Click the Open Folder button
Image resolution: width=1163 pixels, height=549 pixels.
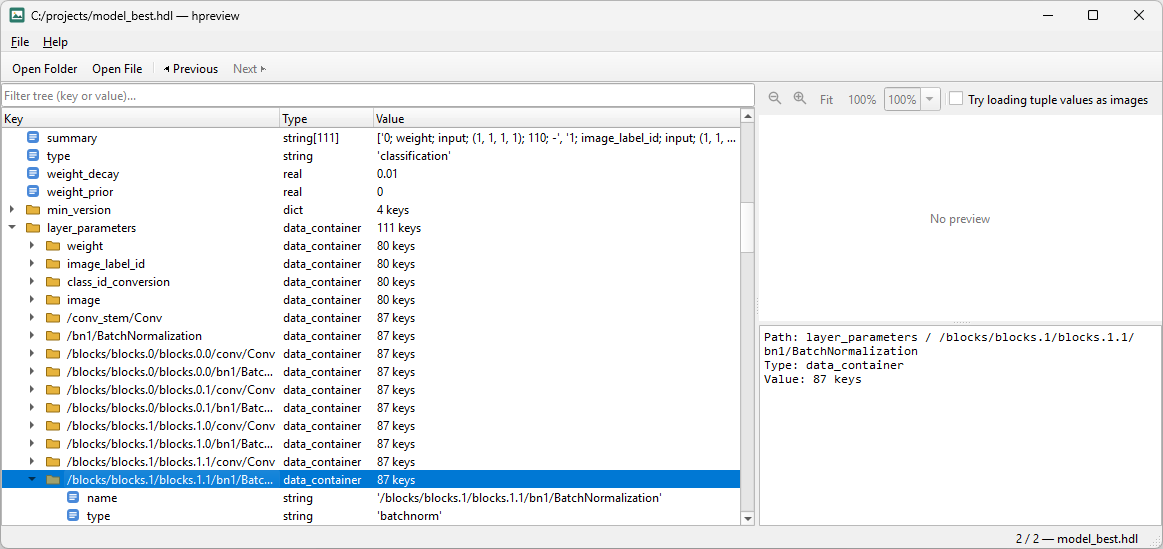(x=45, y=69)
